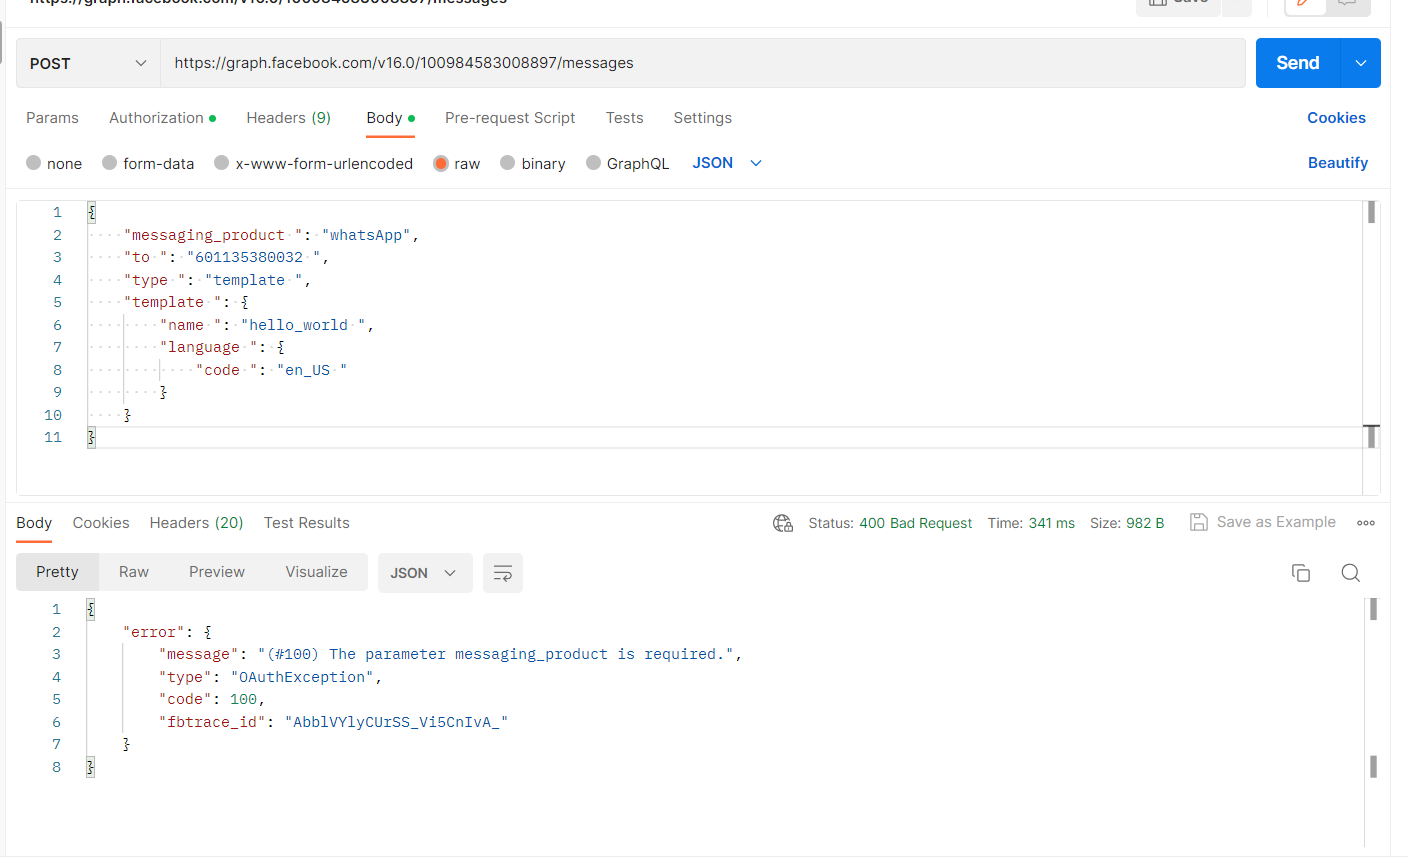Click the request URL field

703,63
